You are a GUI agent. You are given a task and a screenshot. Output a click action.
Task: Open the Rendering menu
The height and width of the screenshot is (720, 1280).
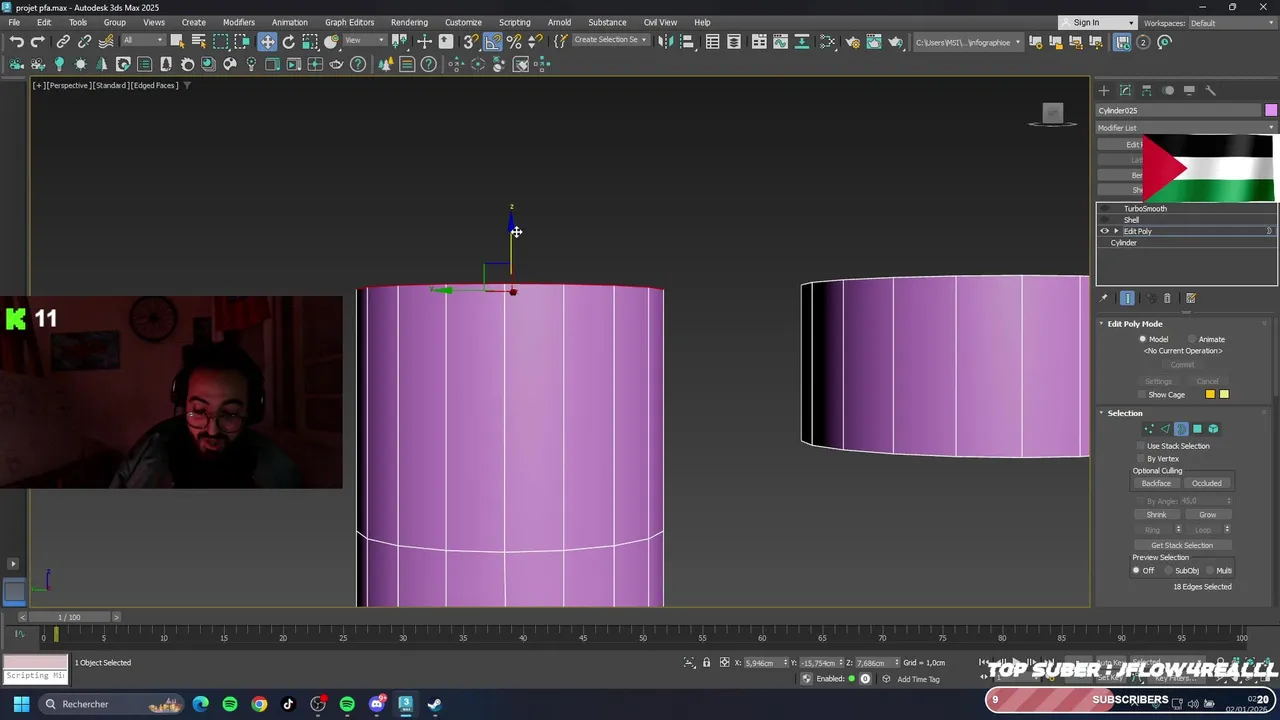[409, 22]
